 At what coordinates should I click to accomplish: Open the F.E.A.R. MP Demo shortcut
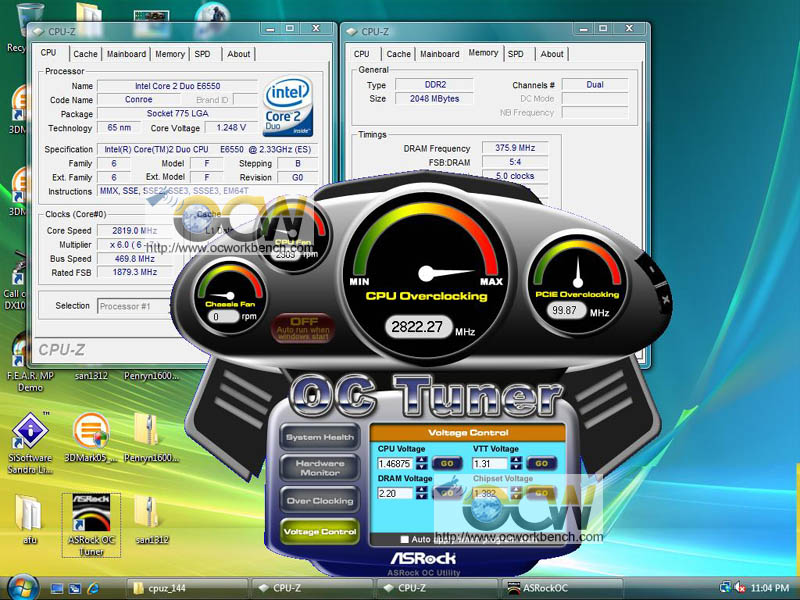[30, 365]
